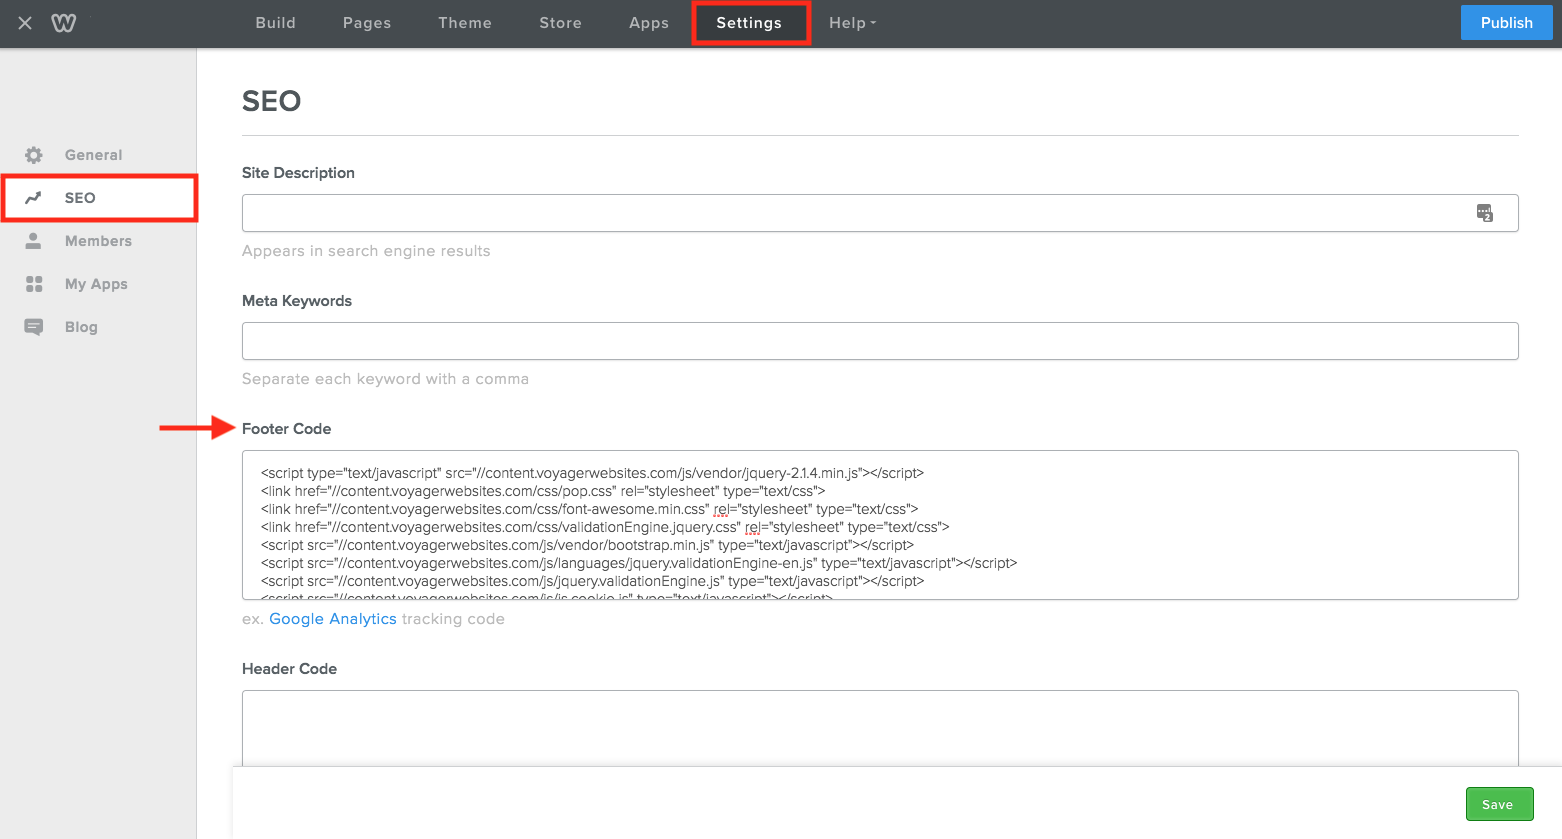
Task: Click the jquery.validationEngine.js script line
Action: click(x=592, y=581)
